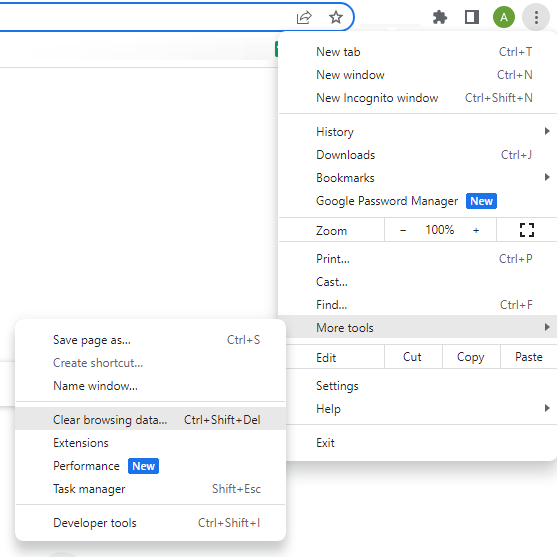Choose Find from the menu

pos(418,304)
